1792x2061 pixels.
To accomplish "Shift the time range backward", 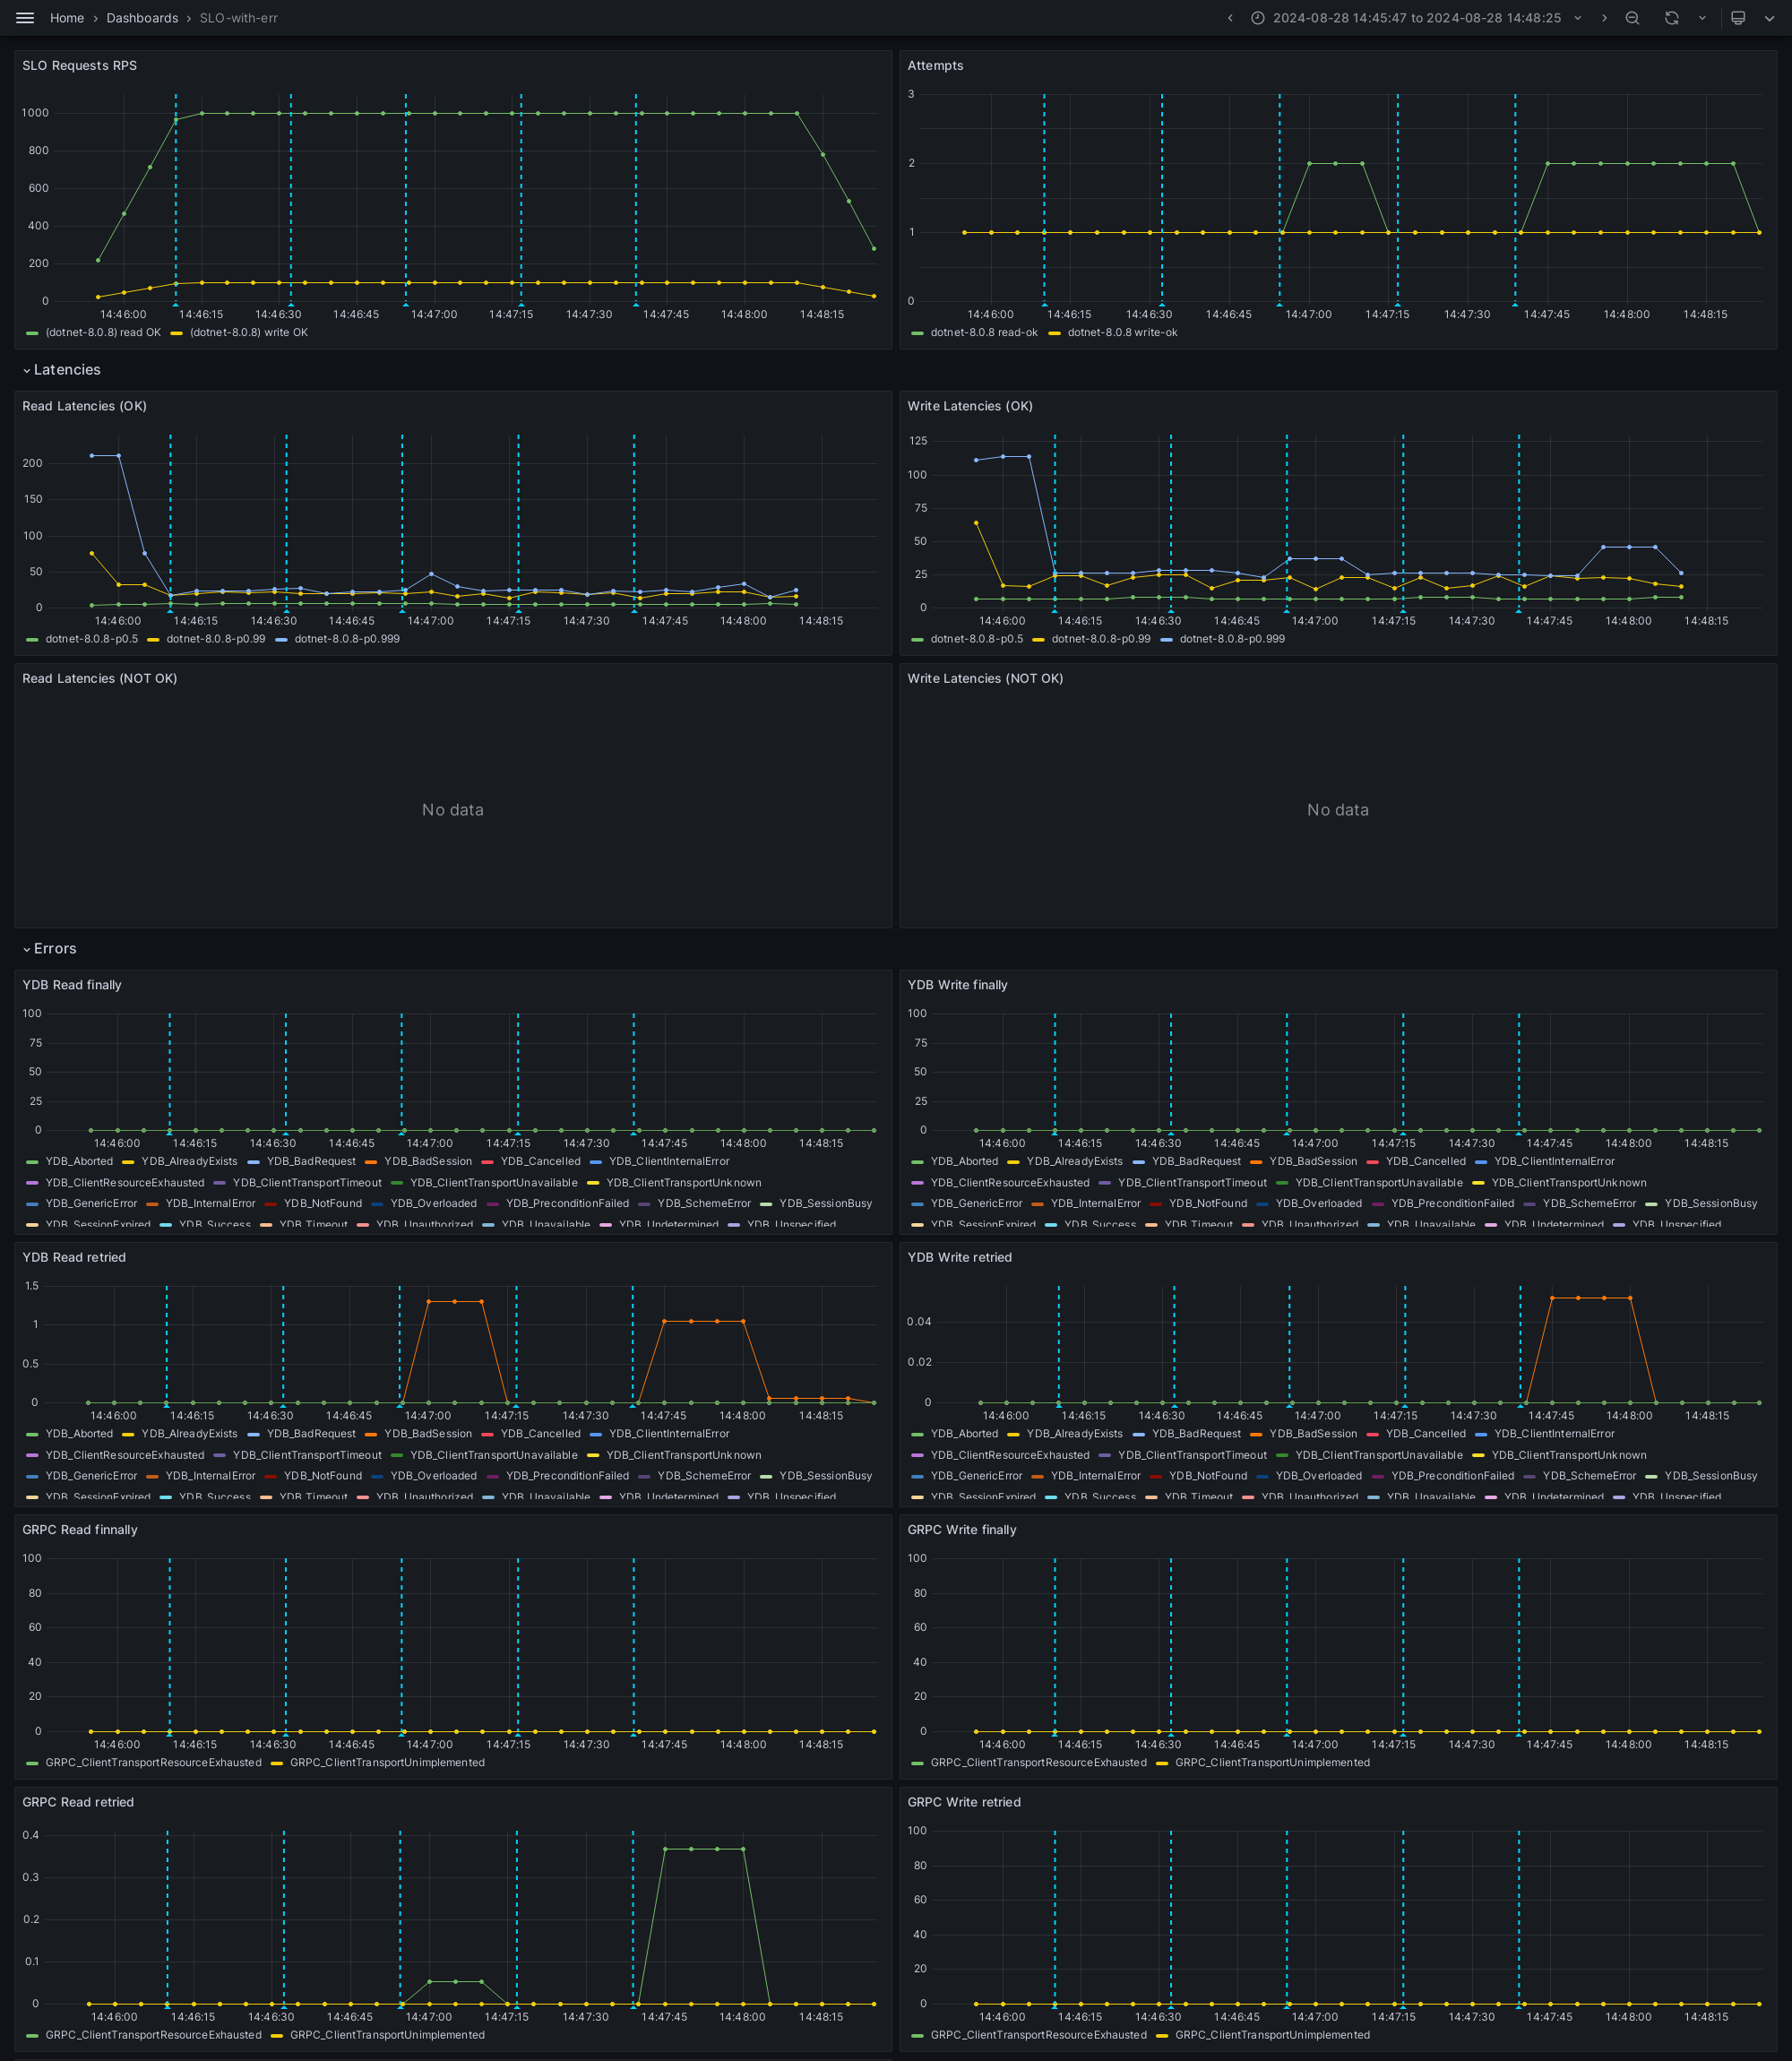I will pyautogui.click(x=1230, y=18).
